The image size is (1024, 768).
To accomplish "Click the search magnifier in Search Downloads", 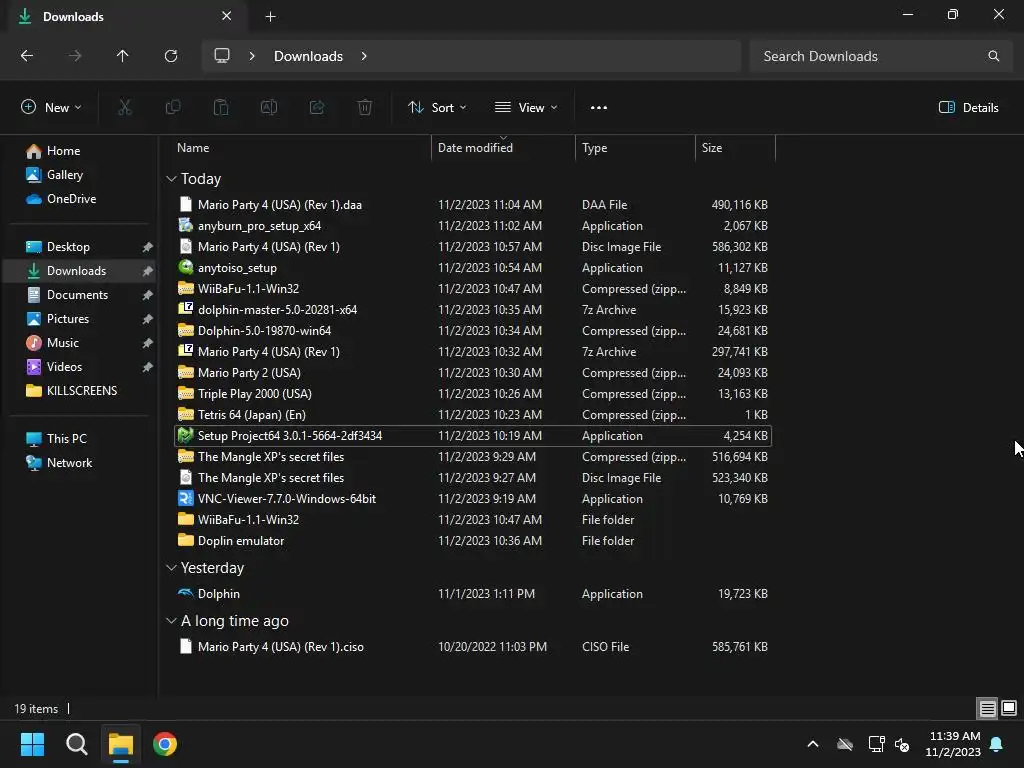I will pos(993,56).
